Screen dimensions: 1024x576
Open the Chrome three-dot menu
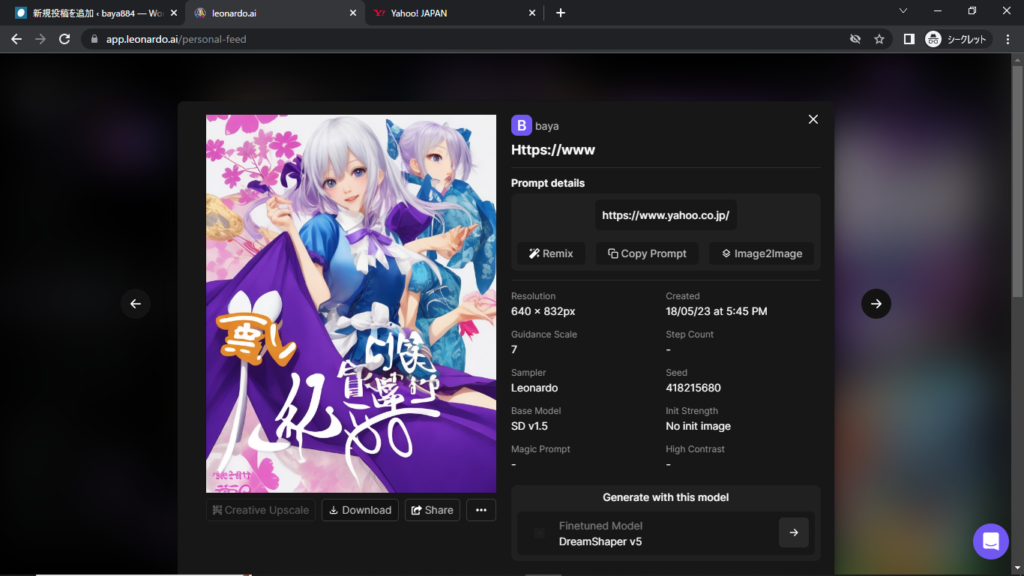click(1007, 39)
